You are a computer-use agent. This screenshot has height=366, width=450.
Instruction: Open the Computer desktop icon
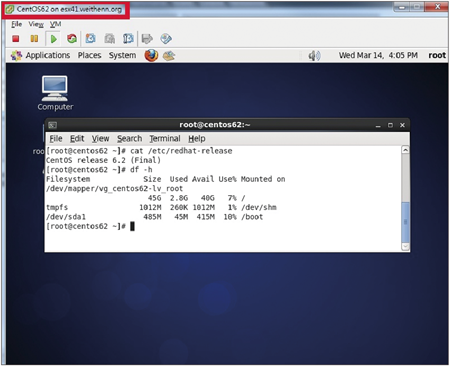pos(55,93)
